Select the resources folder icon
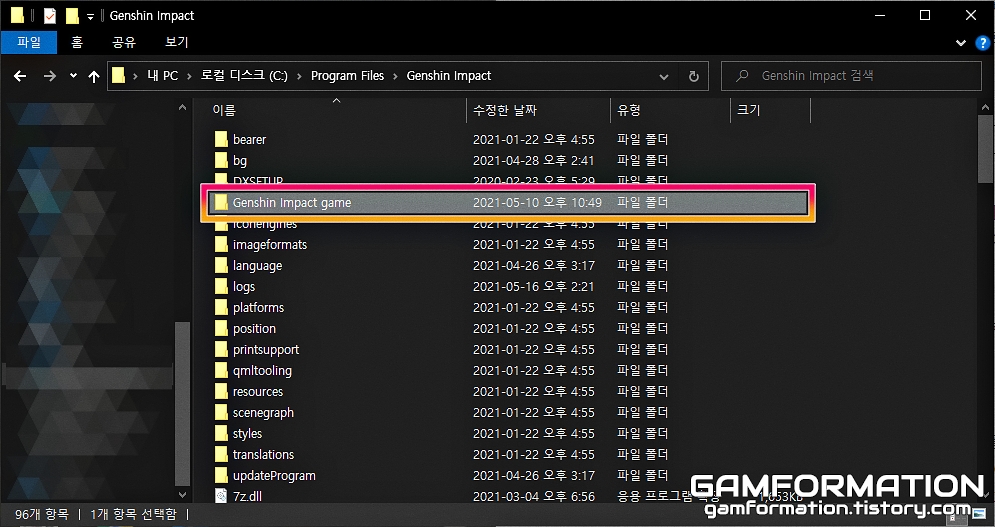995x527 pixels. pyautogui.click(x=221, y=391)
